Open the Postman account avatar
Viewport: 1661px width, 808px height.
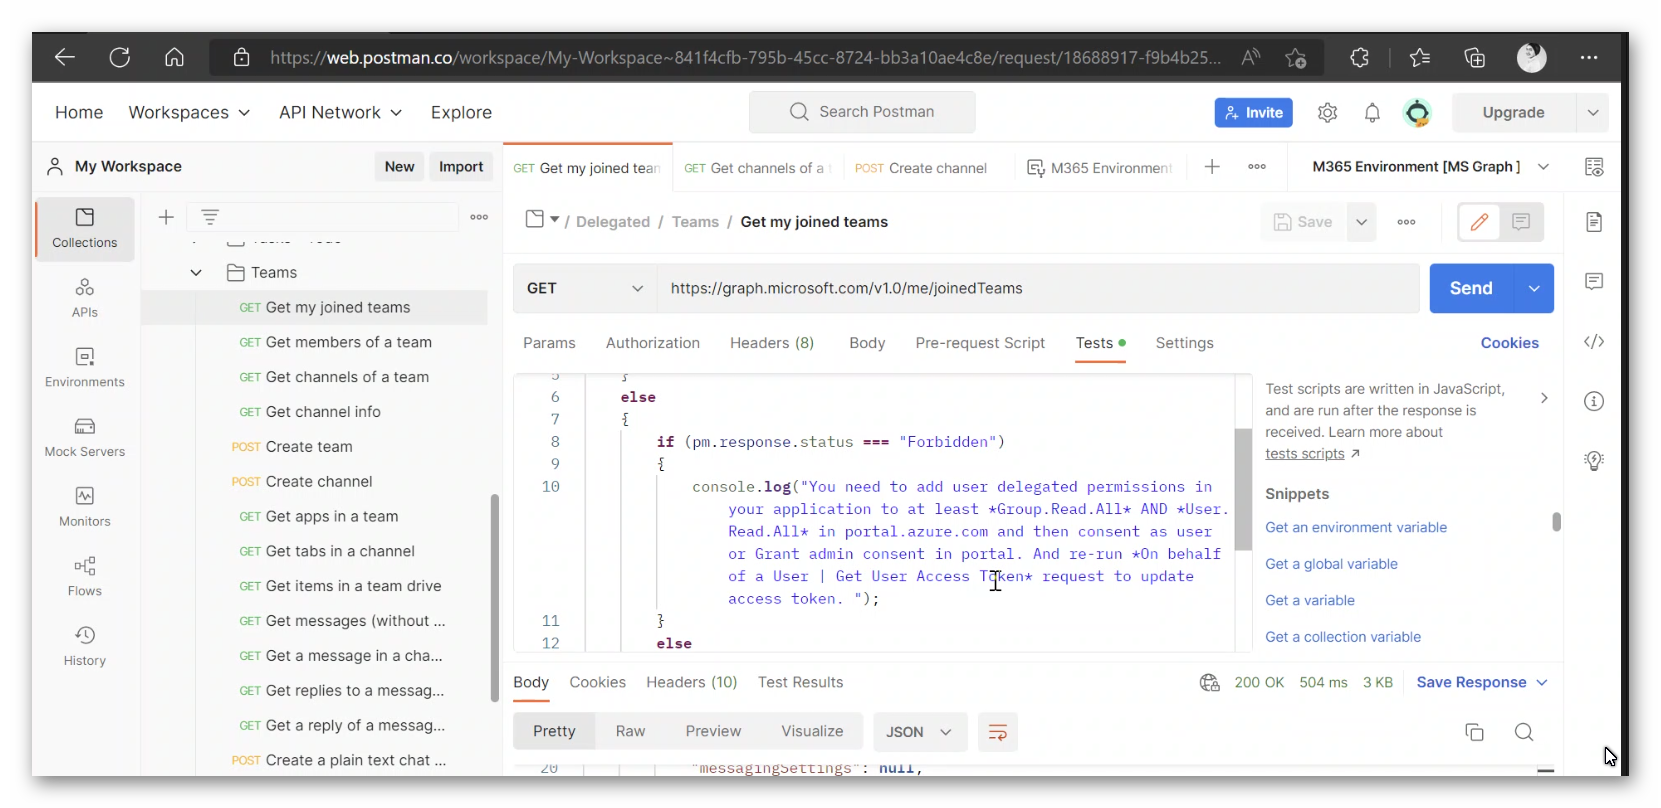tap(1417, 113)
